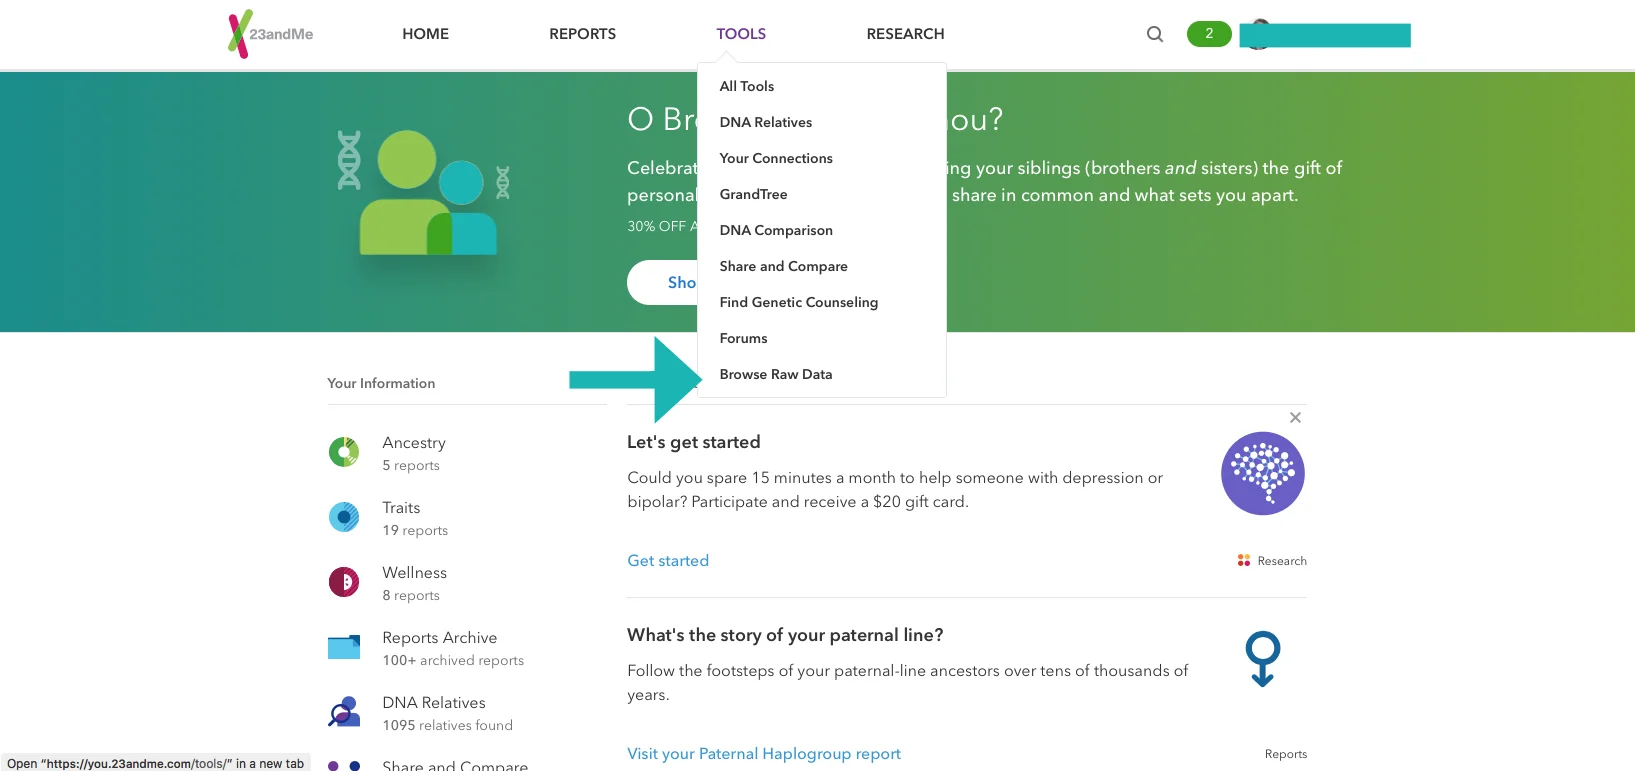Dismiss the Let's get started card
The image size is (1635, 771).
pyautogui.click(x=1295, y=417)
